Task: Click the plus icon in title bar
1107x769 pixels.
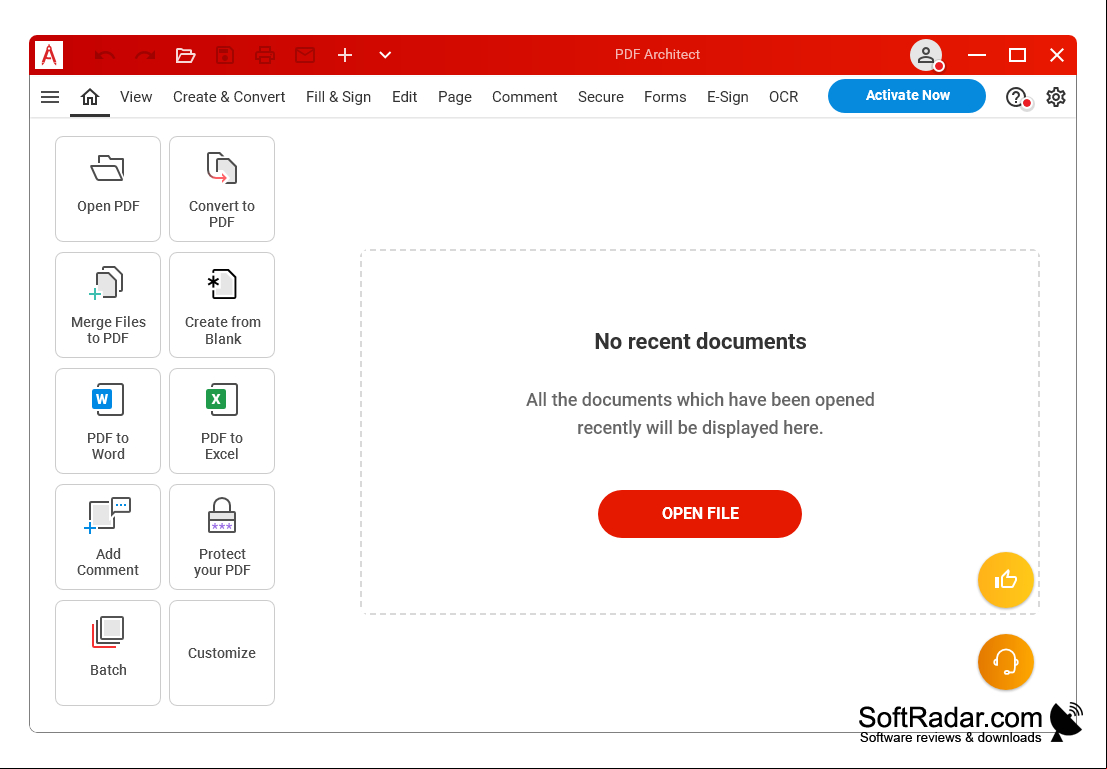Action: point(345,55)
